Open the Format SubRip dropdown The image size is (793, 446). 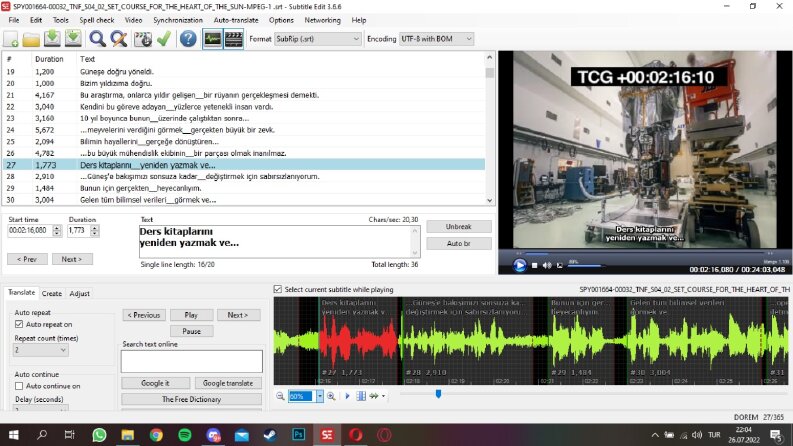click(318, 39)
